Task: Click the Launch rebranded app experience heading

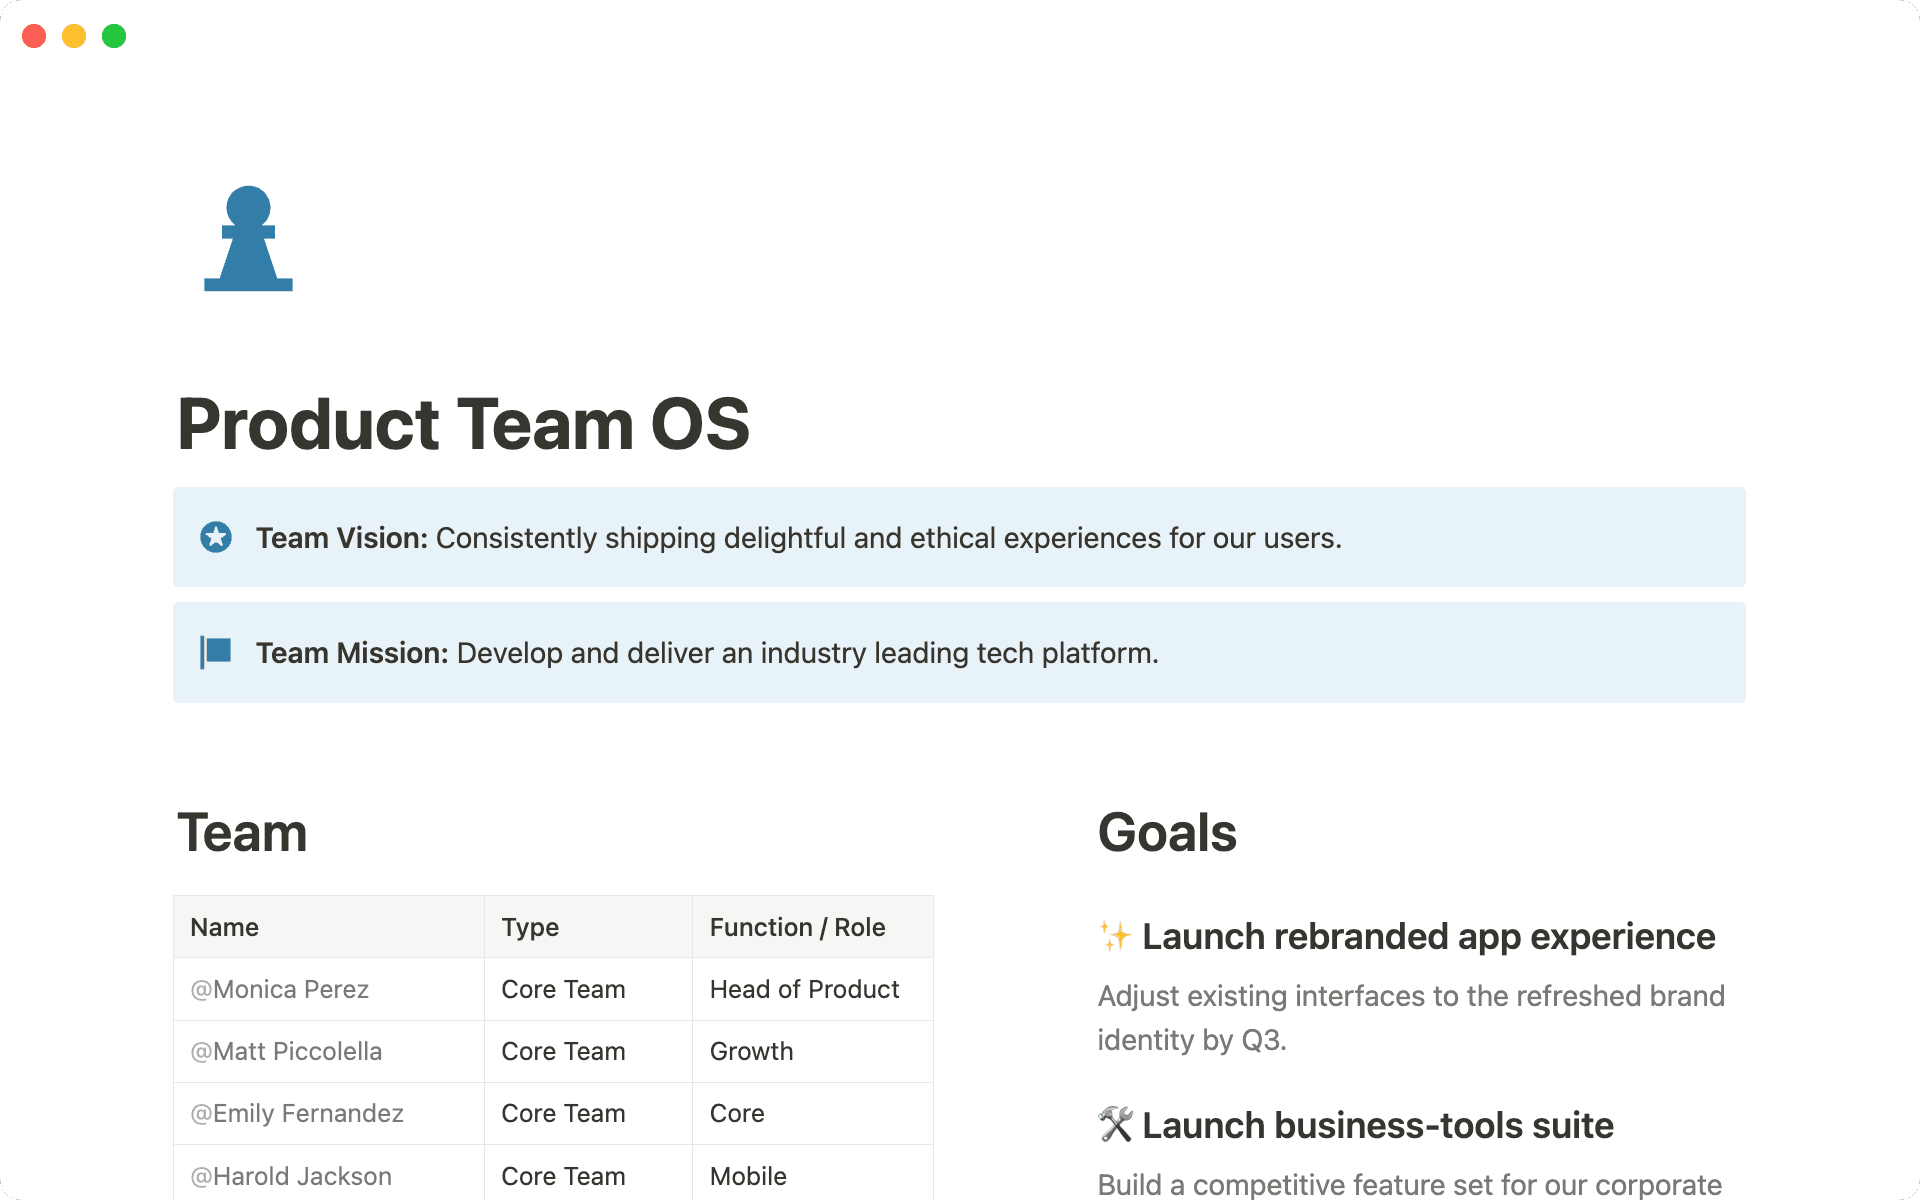Action: pyautogui.click(x=1428, y=936)
